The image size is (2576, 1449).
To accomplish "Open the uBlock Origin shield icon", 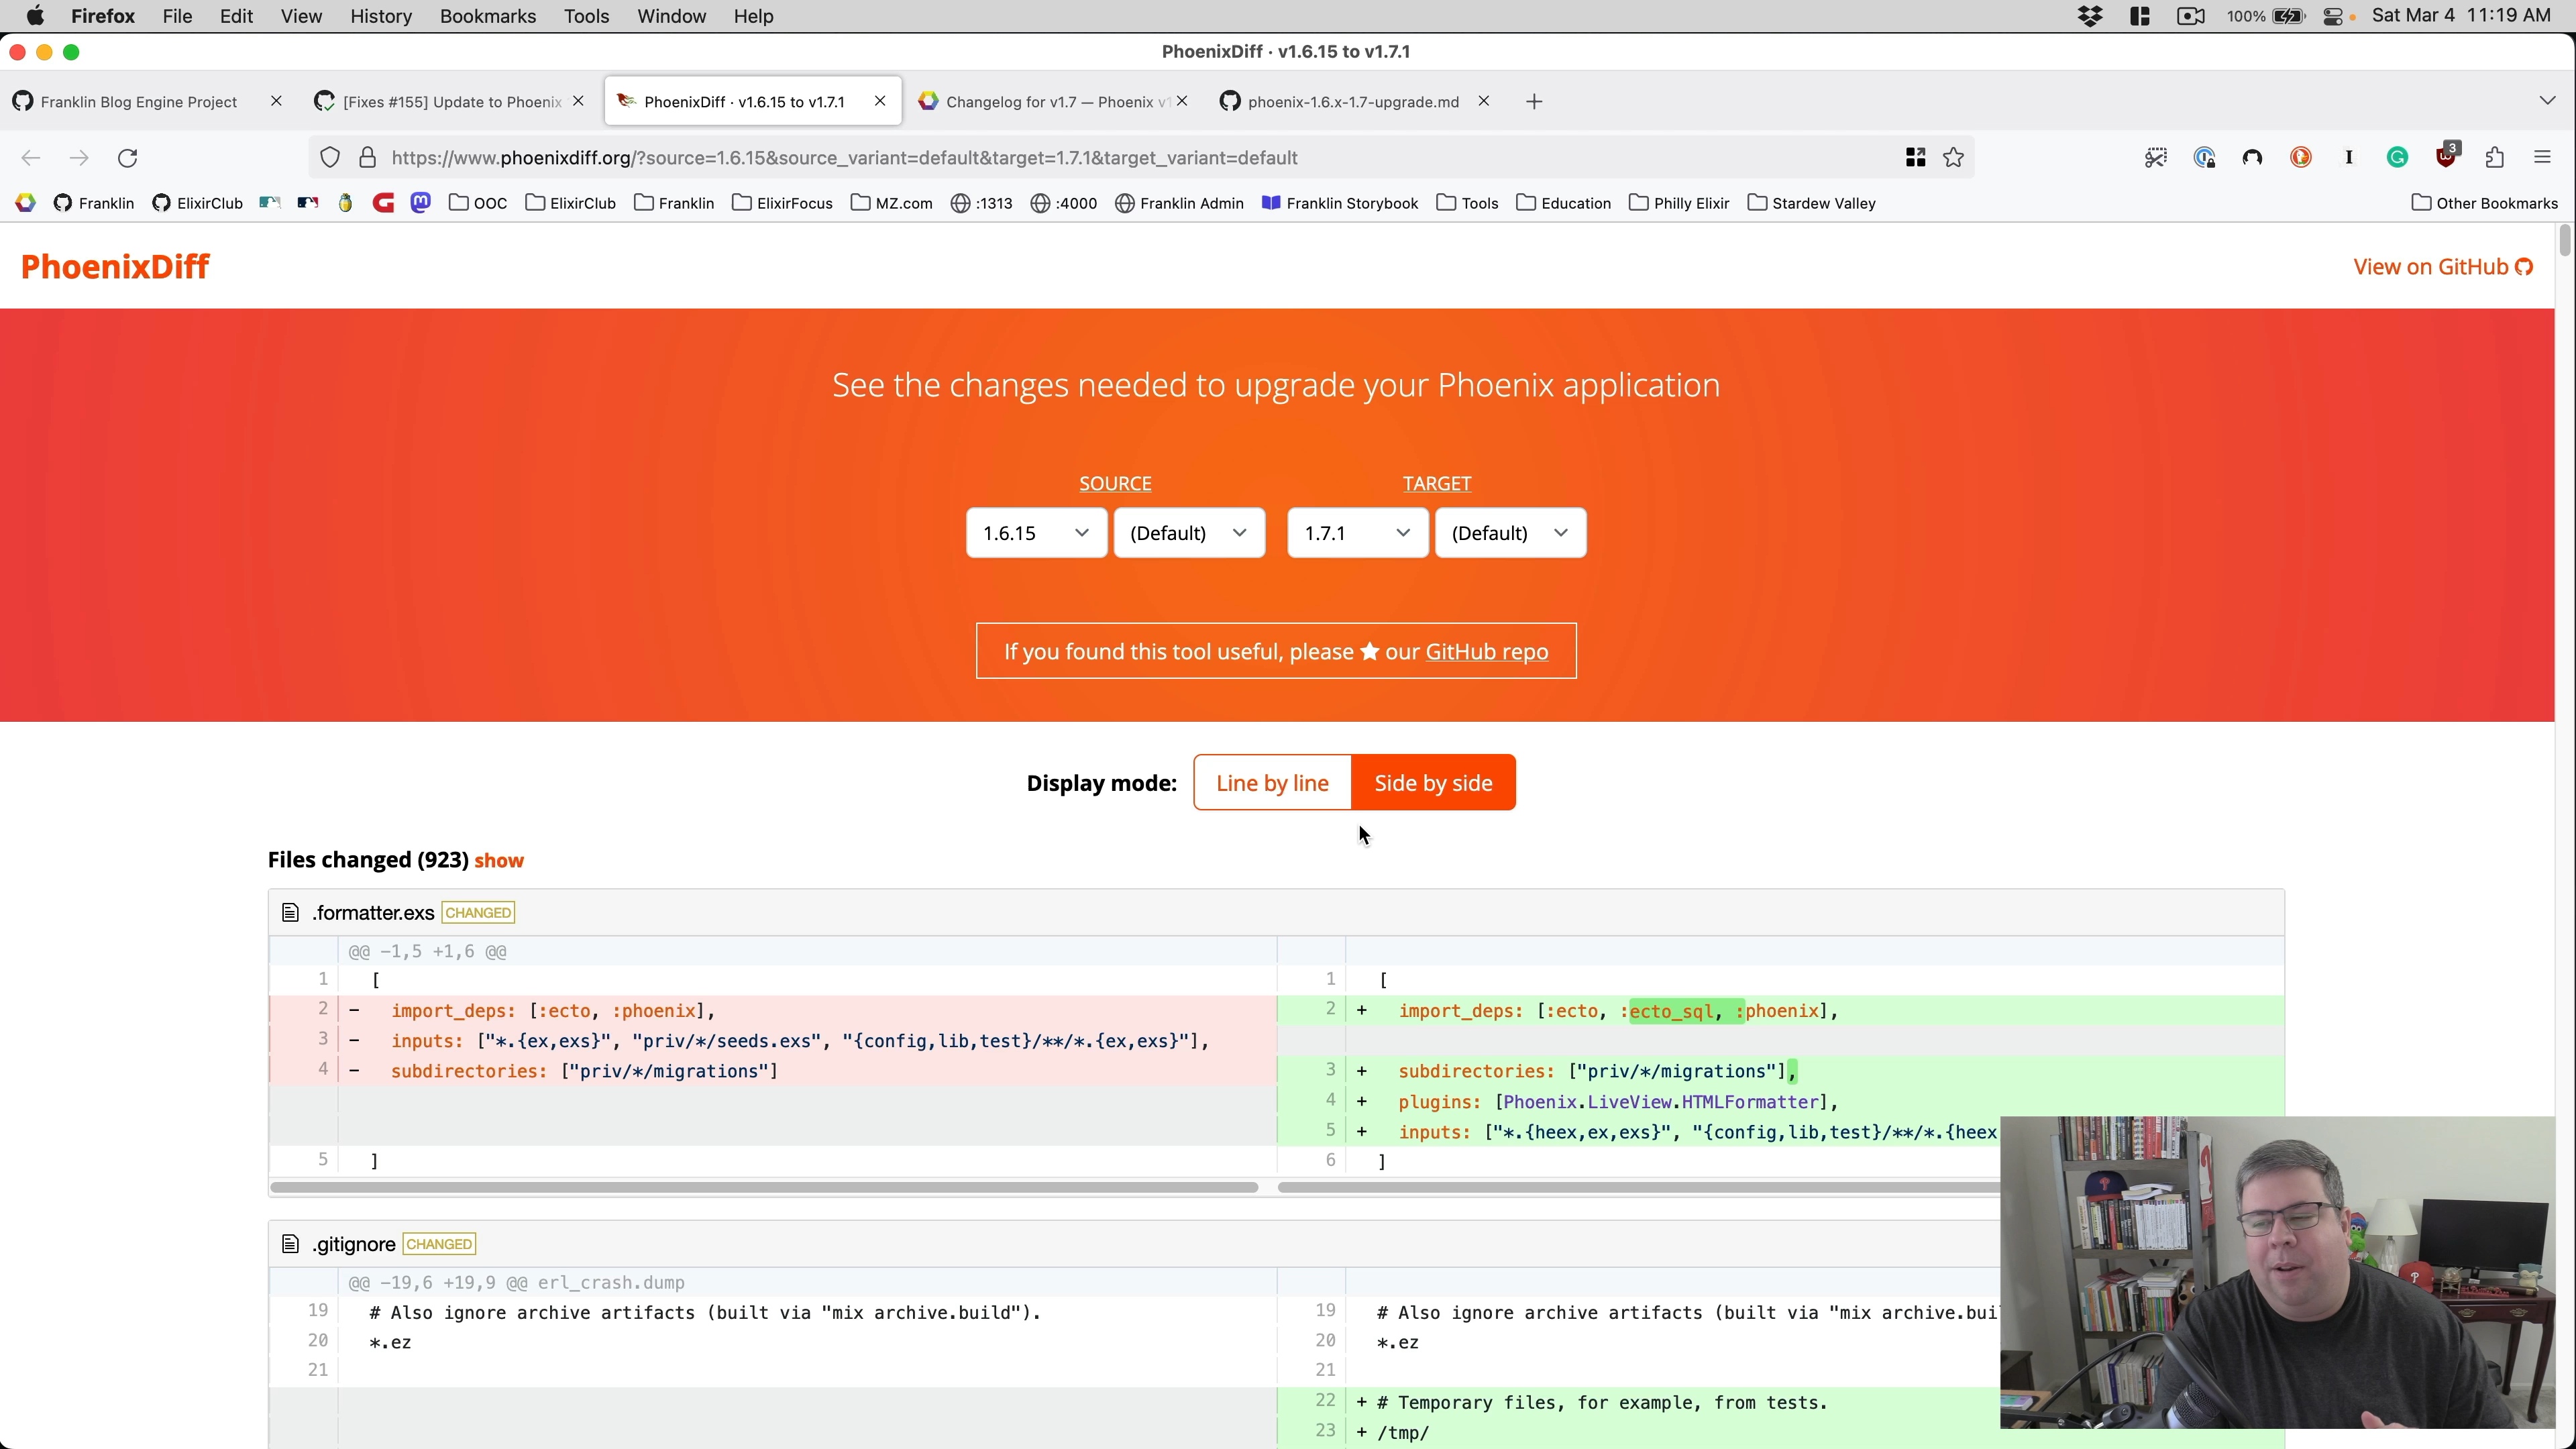I will point(2446,156).
